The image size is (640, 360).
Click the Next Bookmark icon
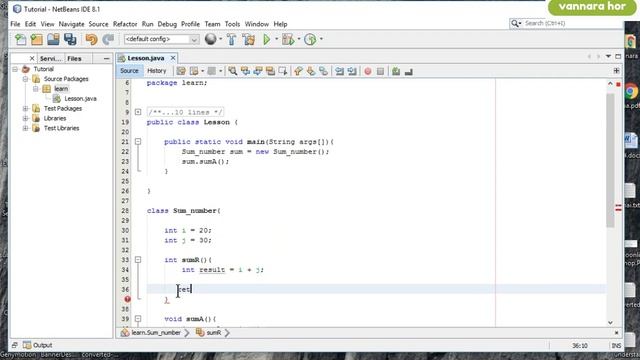click(311, 71)
